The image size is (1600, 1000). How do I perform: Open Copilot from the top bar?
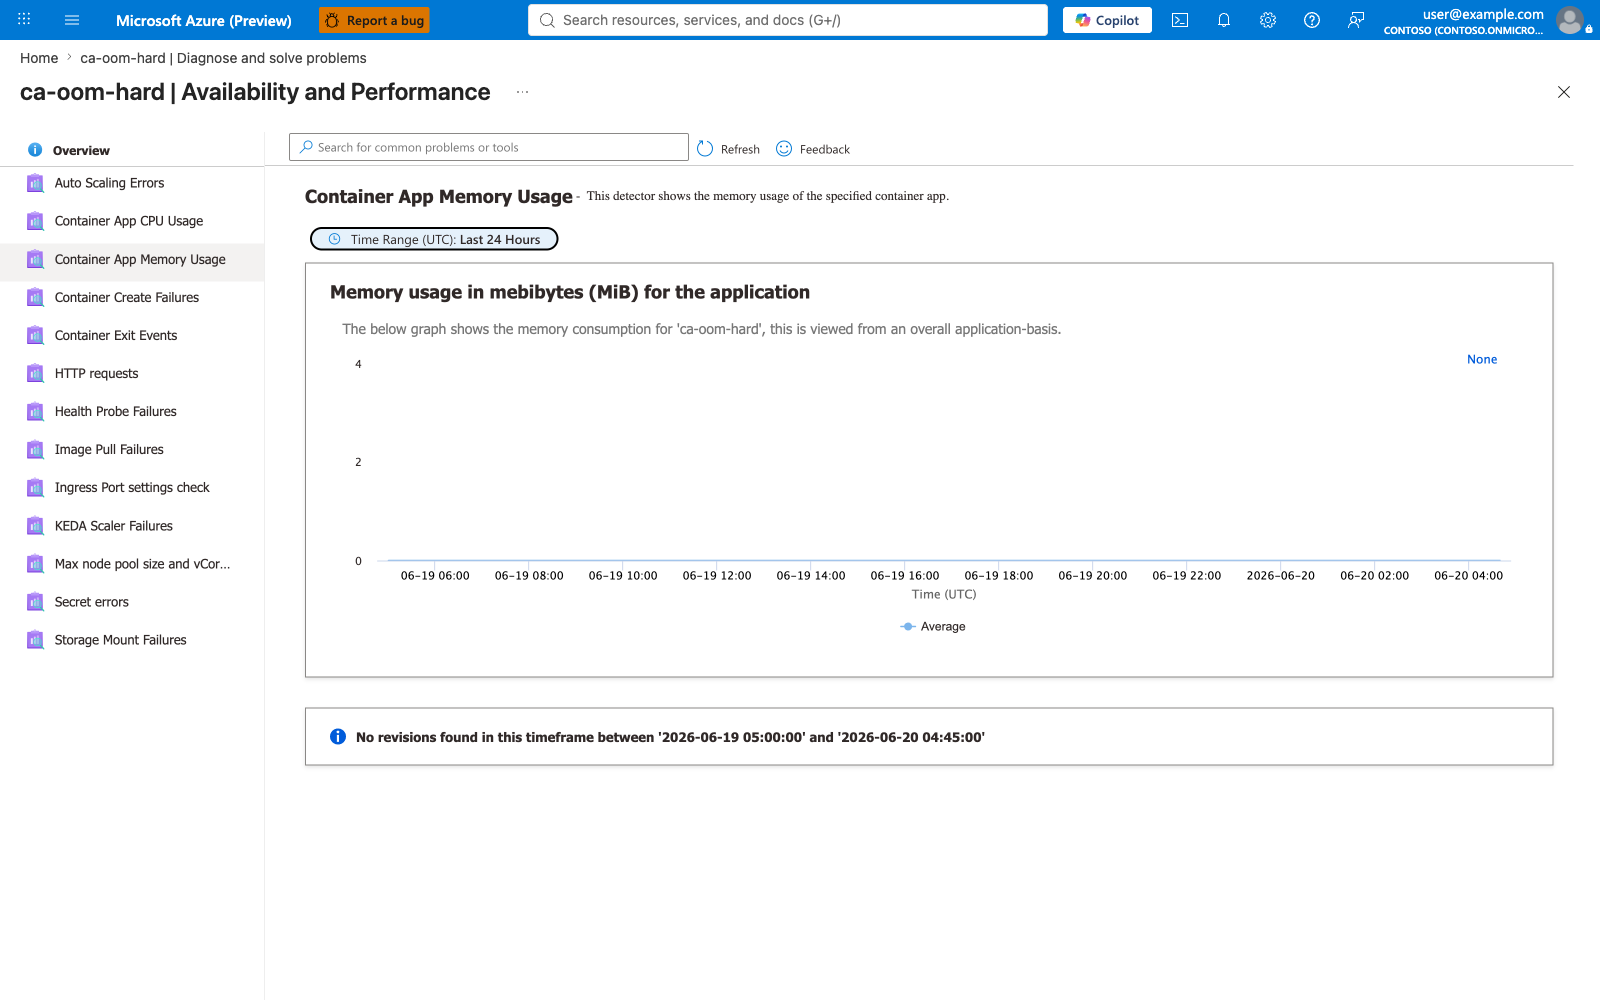1107,20
